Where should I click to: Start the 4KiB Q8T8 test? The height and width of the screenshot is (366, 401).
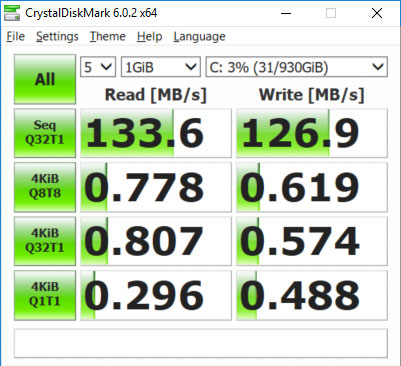point(45,187)
